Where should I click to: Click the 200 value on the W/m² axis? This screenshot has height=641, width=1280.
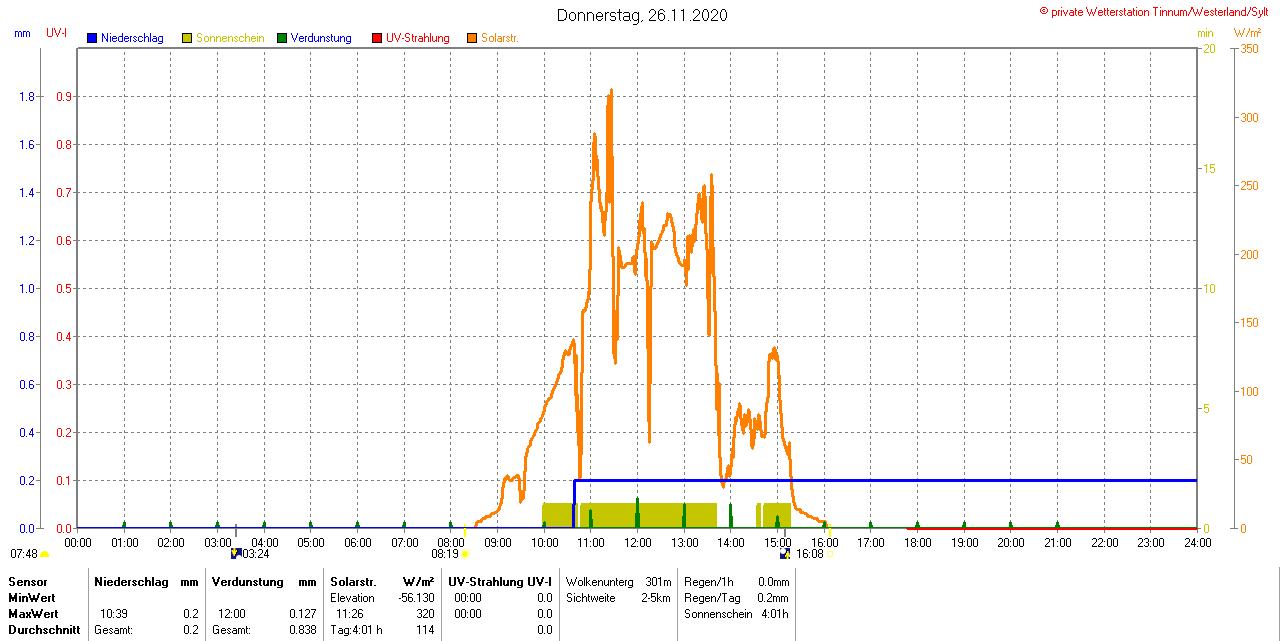click(1249, 255)
